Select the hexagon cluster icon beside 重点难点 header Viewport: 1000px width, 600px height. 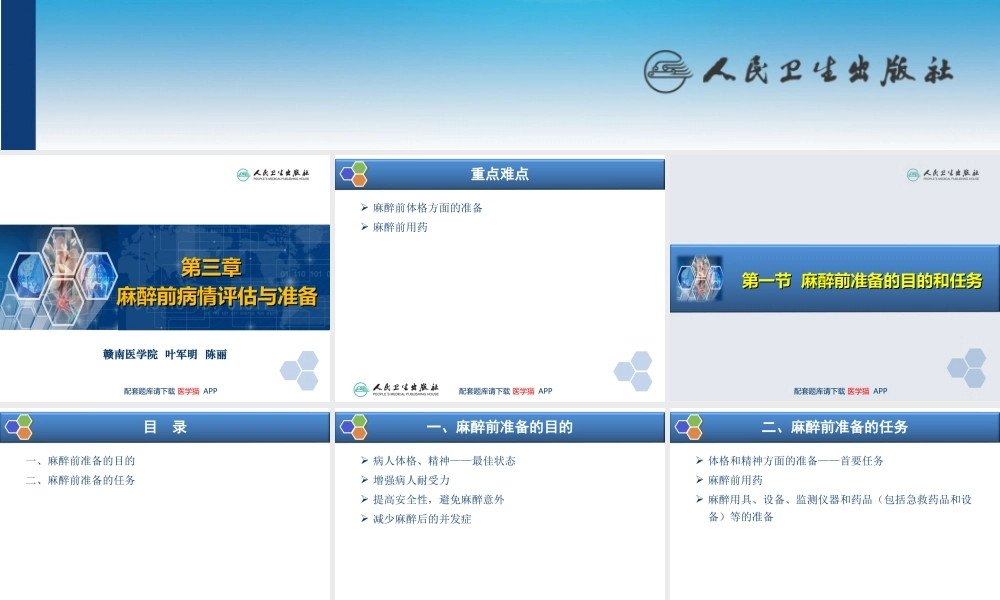click(352, 173)
